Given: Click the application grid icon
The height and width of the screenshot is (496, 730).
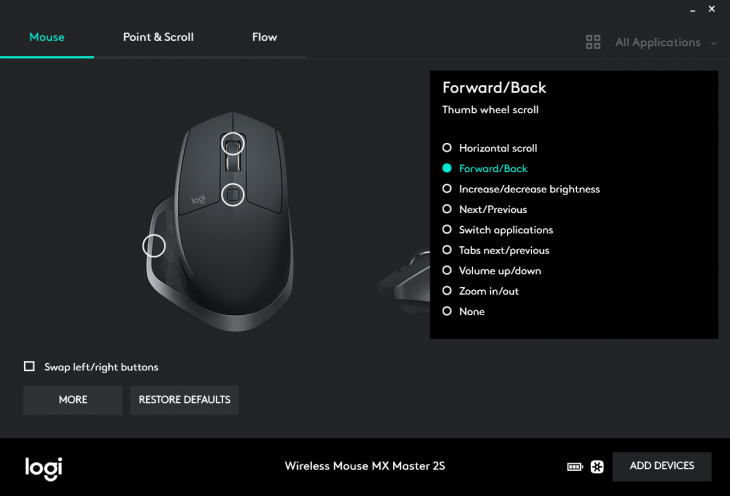Looking at the screenshot, I should point(593,42).
